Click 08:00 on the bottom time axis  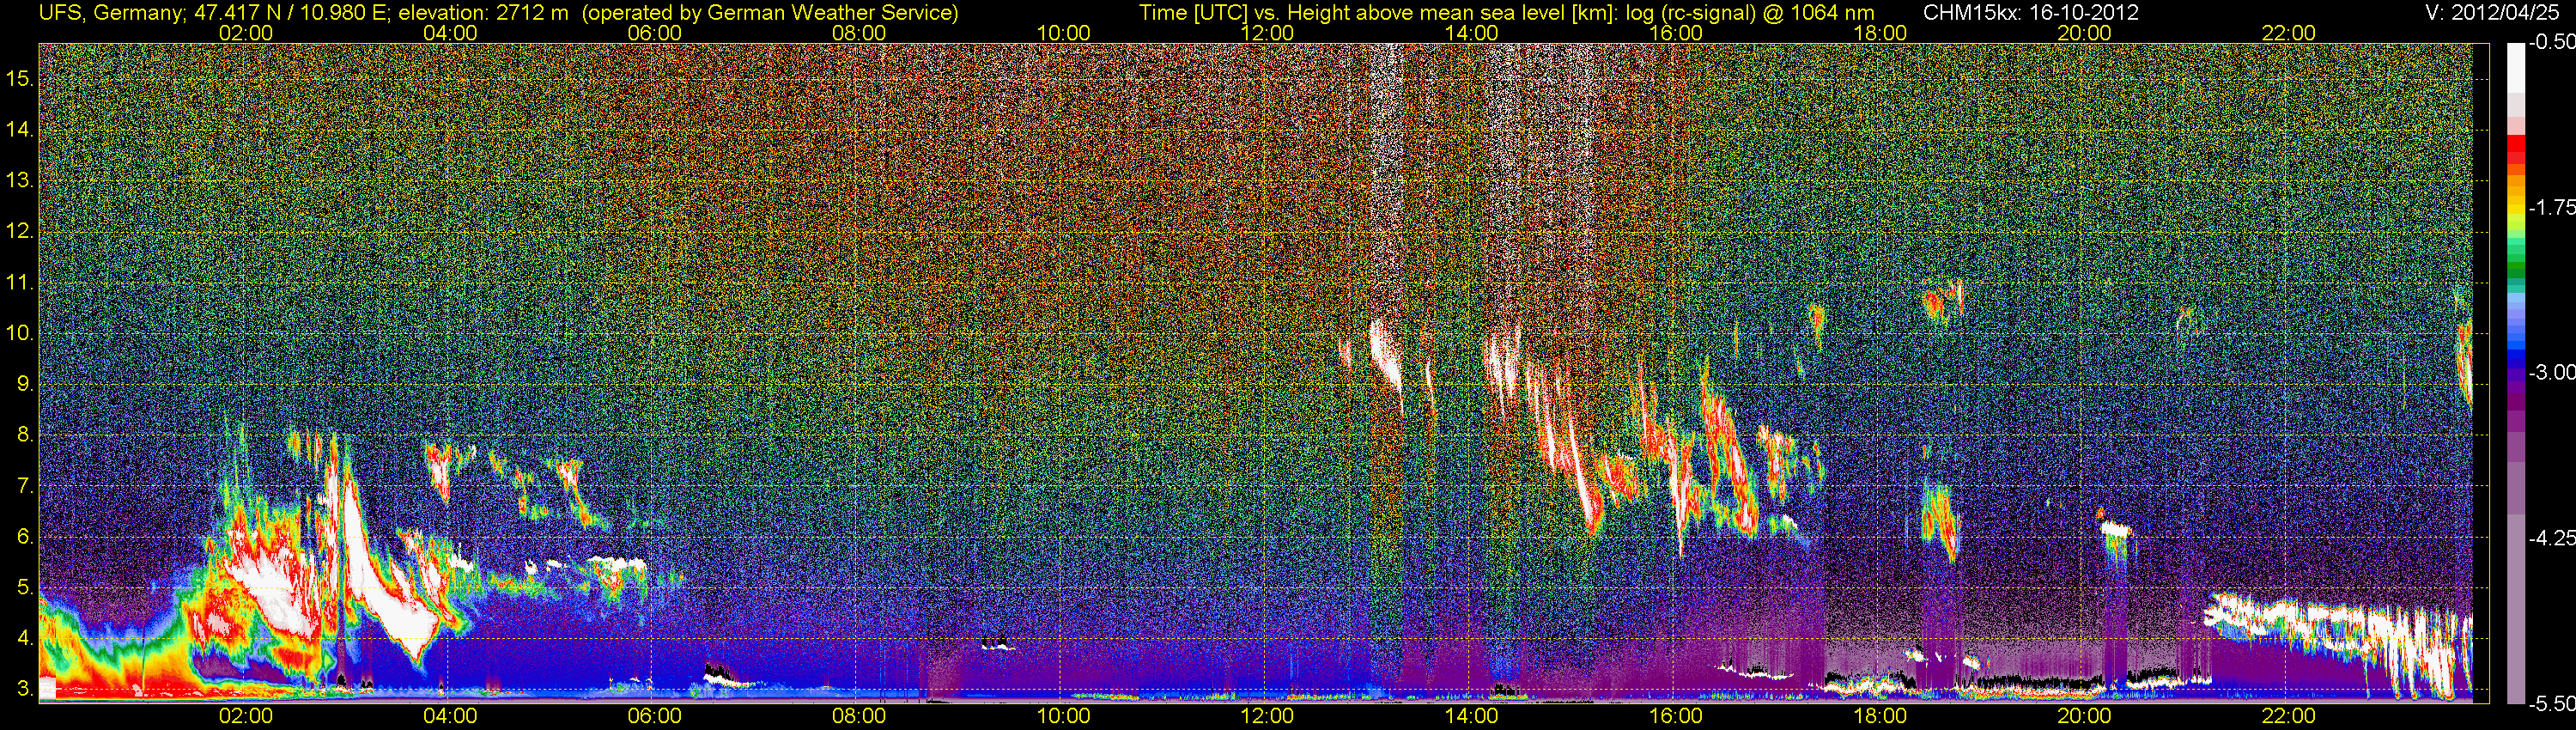(859, 716)
